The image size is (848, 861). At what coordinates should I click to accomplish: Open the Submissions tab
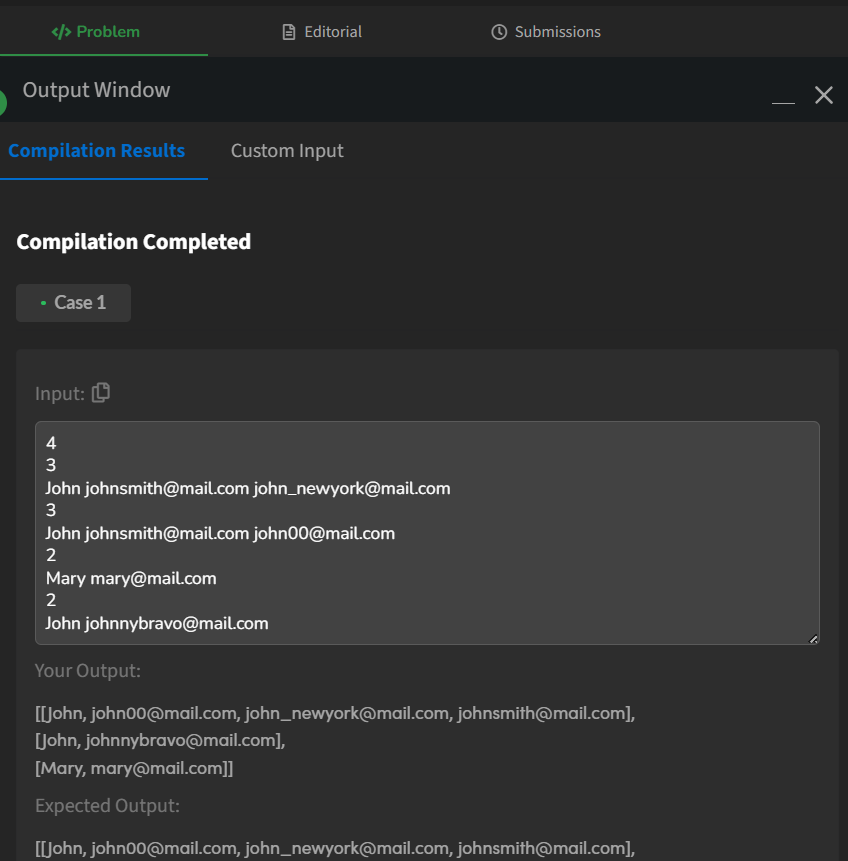545,32
